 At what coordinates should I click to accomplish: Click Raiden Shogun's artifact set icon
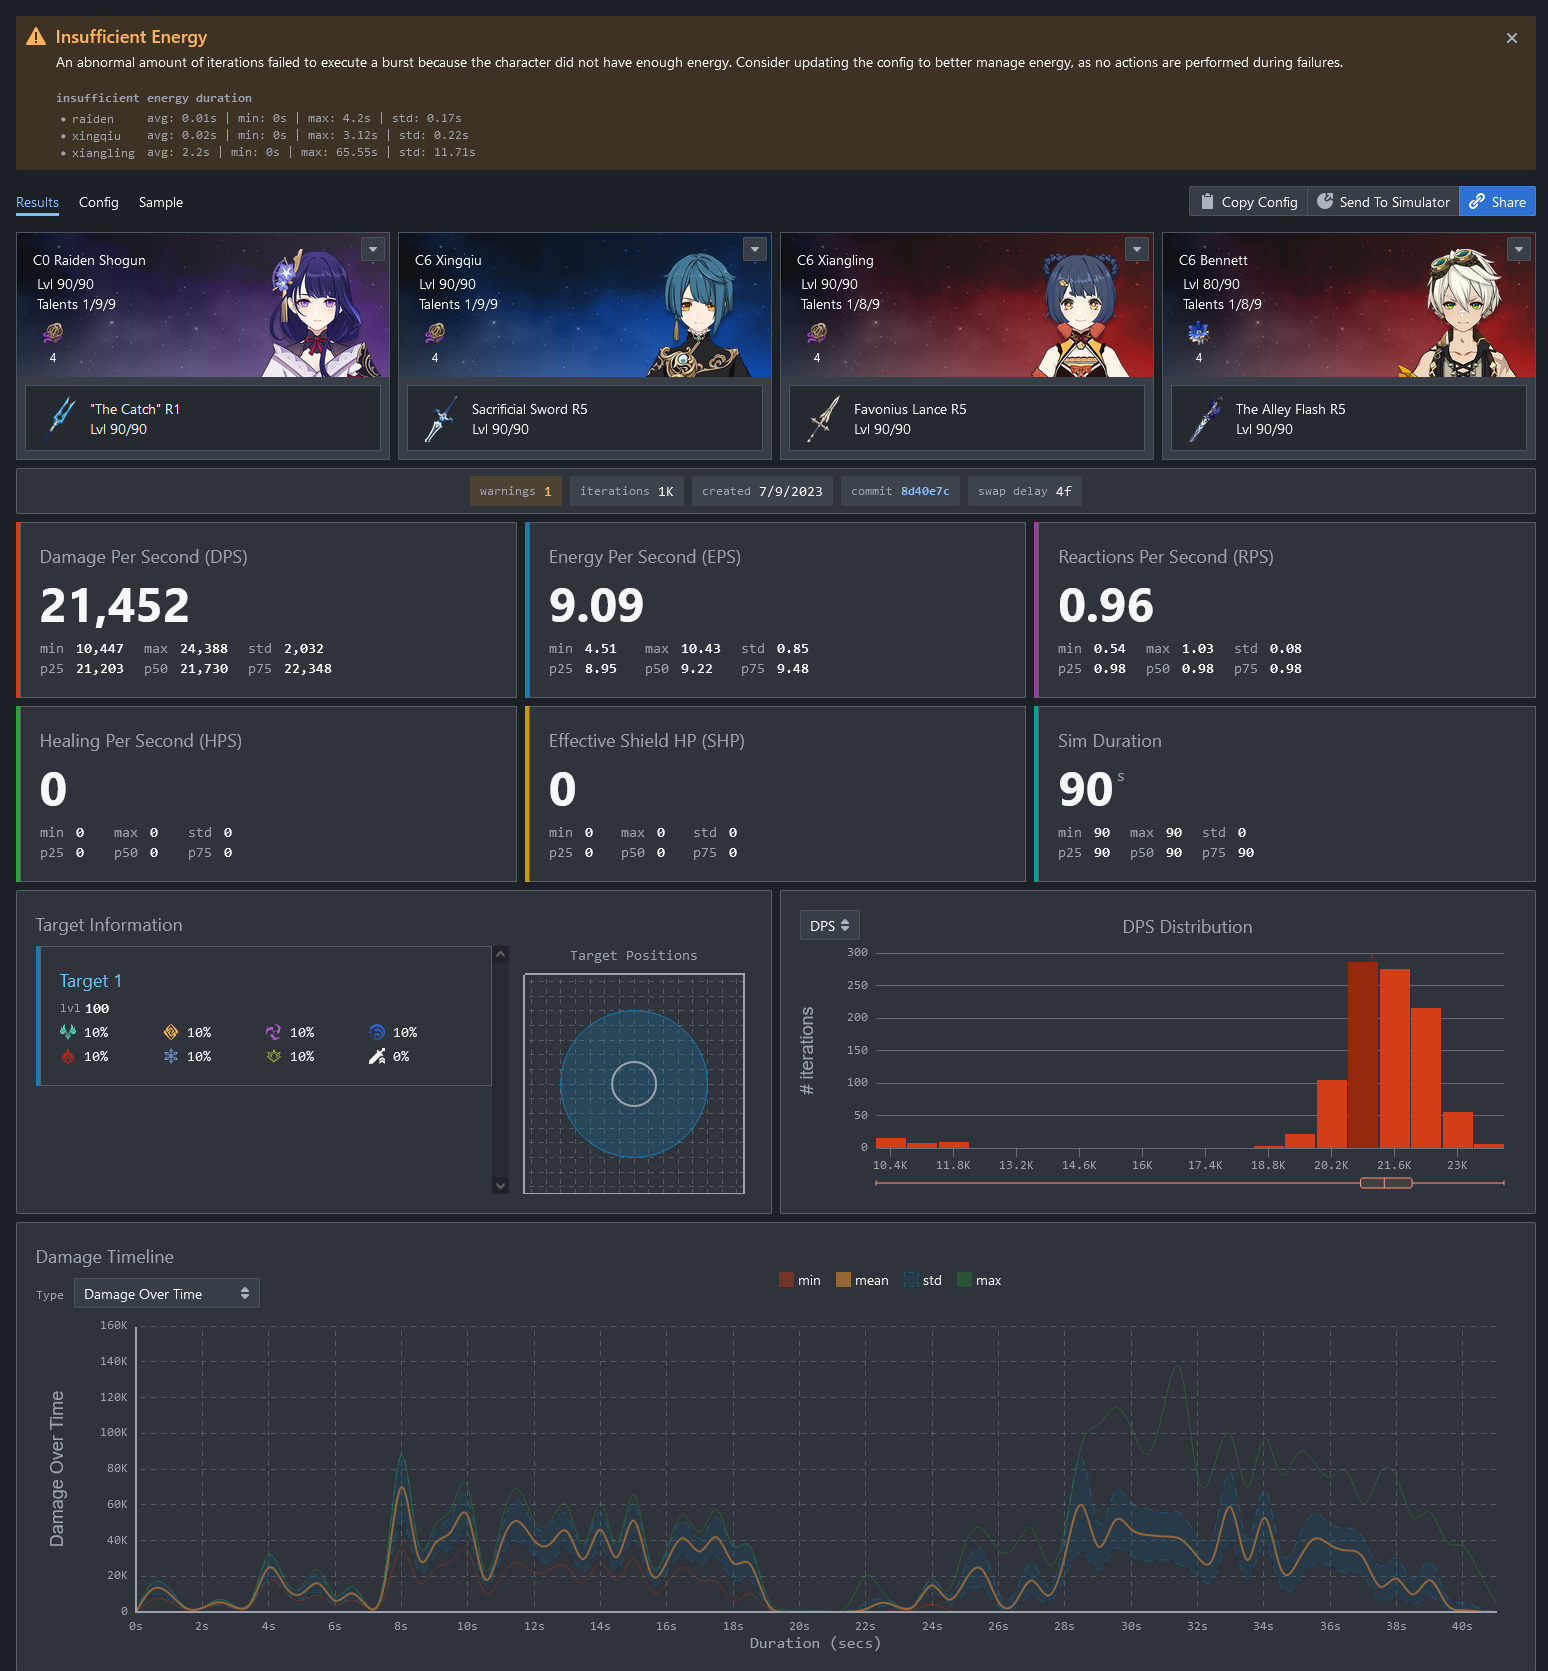[53, 333]
